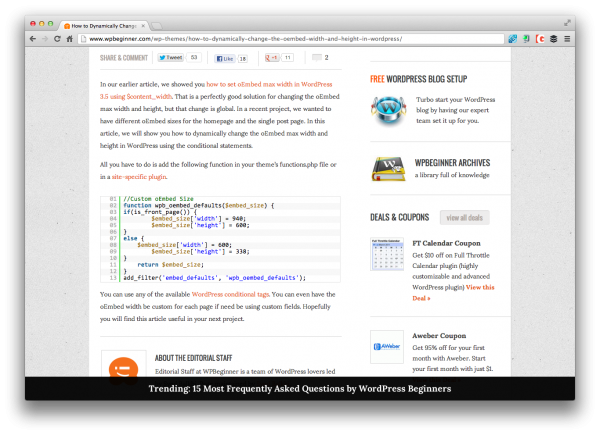Image resolution: width=600 pixels, height=435 pixels.
Task: Click the DEALS & COUPONS heading
Action: point(399,217)
